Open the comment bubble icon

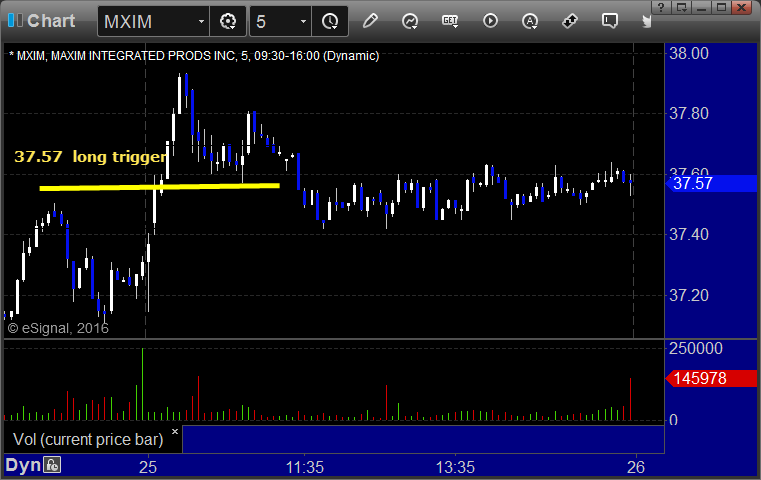[x=610, y=21]
